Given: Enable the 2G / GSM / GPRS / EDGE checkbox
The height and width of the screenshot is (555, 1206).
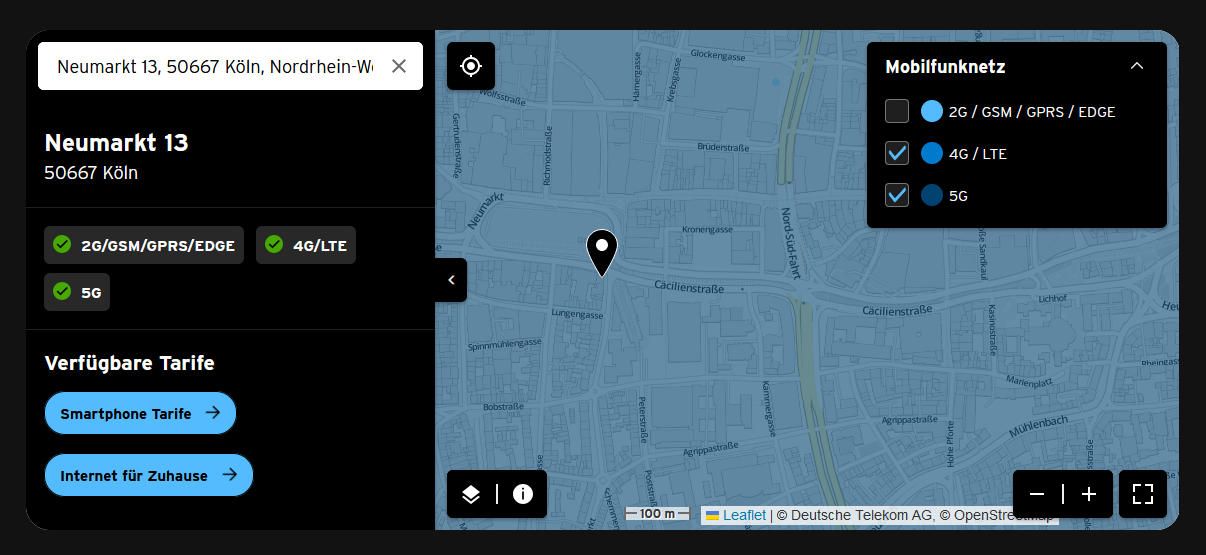Looking at the screenshot, I should click(897, 111).
